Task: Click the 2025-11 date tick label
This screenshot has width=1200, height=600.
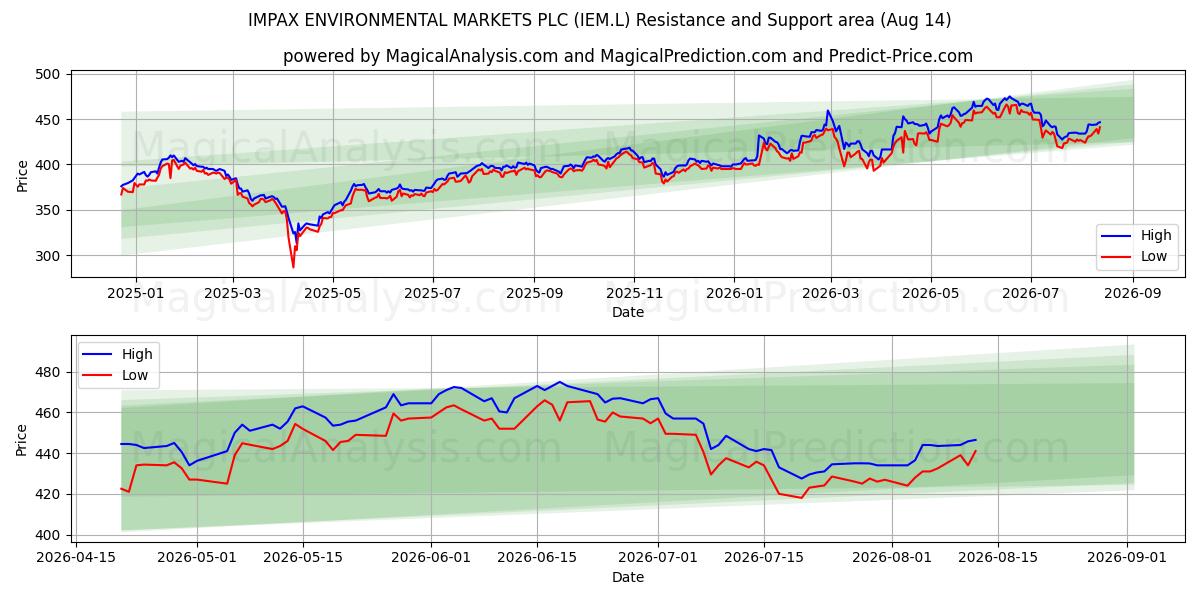Action: tap(634, 293)
